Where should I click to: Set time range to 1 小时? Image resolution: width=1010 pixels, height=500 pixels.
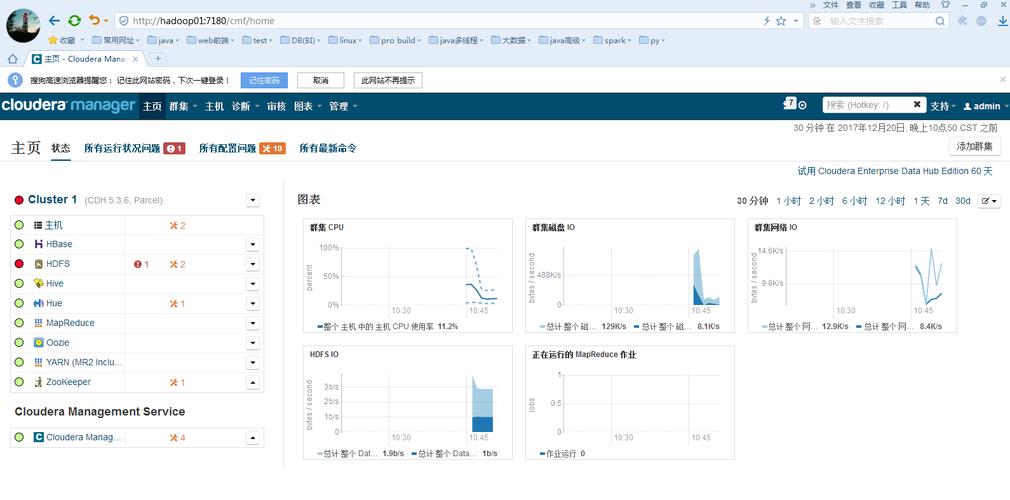[788, 201]
